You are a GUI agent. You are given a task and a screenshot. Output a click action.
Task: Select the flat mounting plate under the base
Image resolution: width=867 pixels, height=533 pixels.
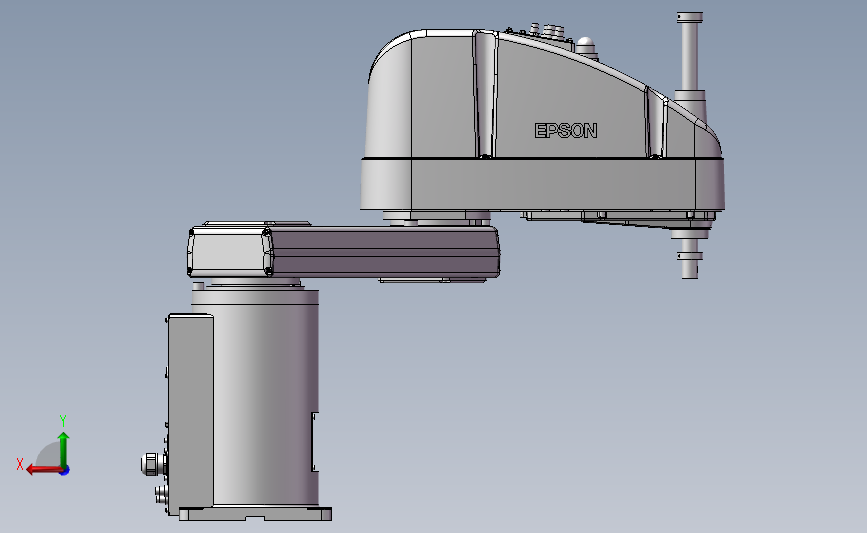point(255,514)
